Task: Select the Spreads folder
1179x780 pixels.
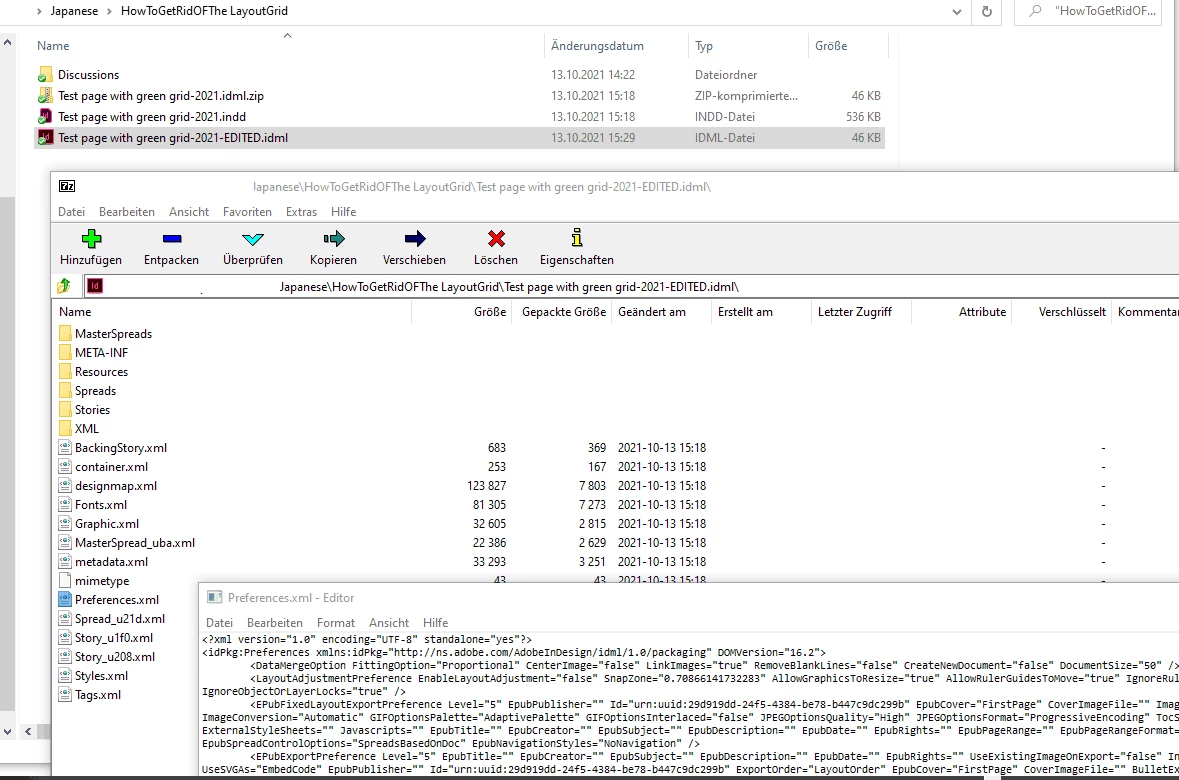Action: [x=95, y=390]
